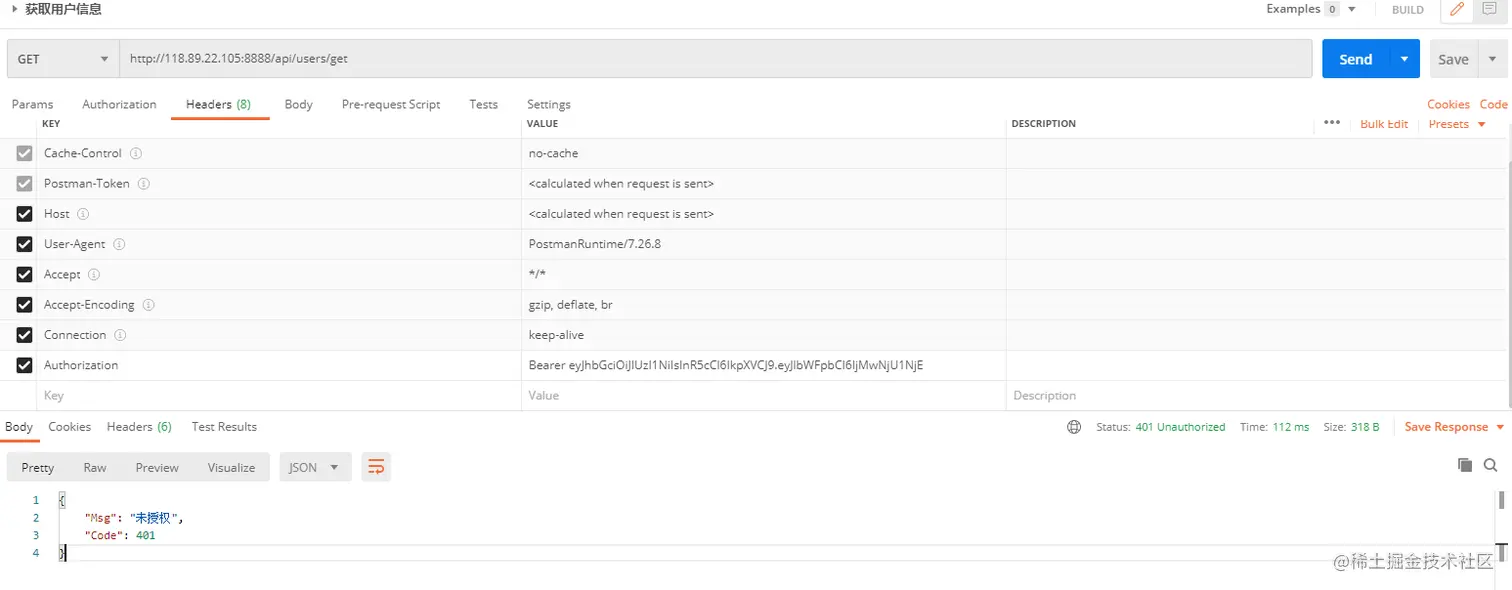This screenshot has width=1512, height=590.
Task: Uncheck the Accept header checkbox
Action: pos(25,274)
